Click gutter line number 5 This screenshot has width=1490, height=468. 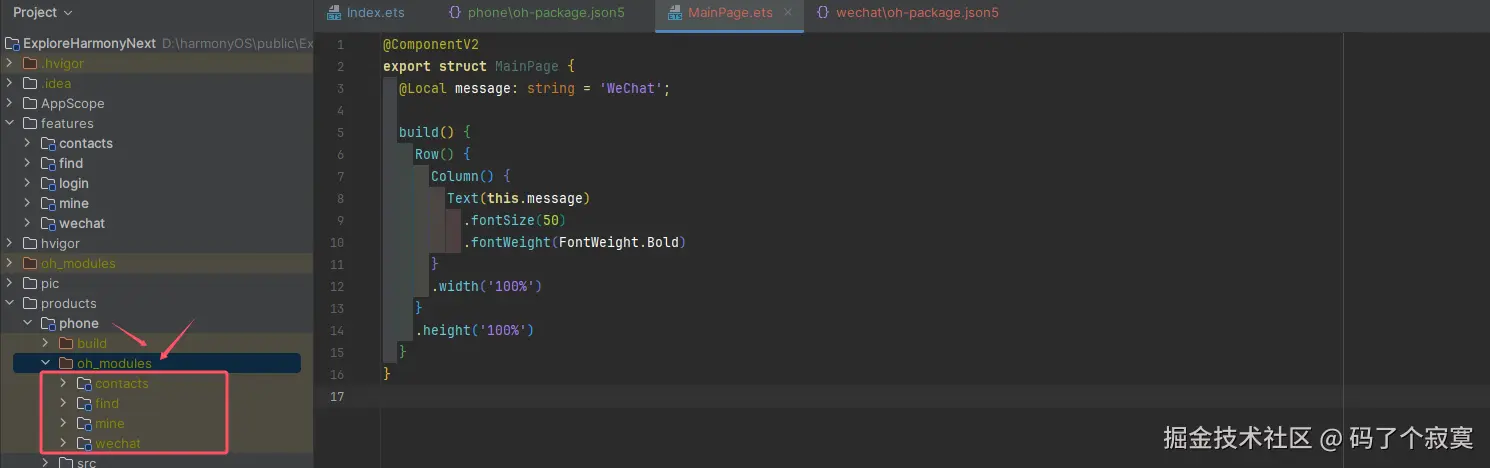tap(341, 133)
